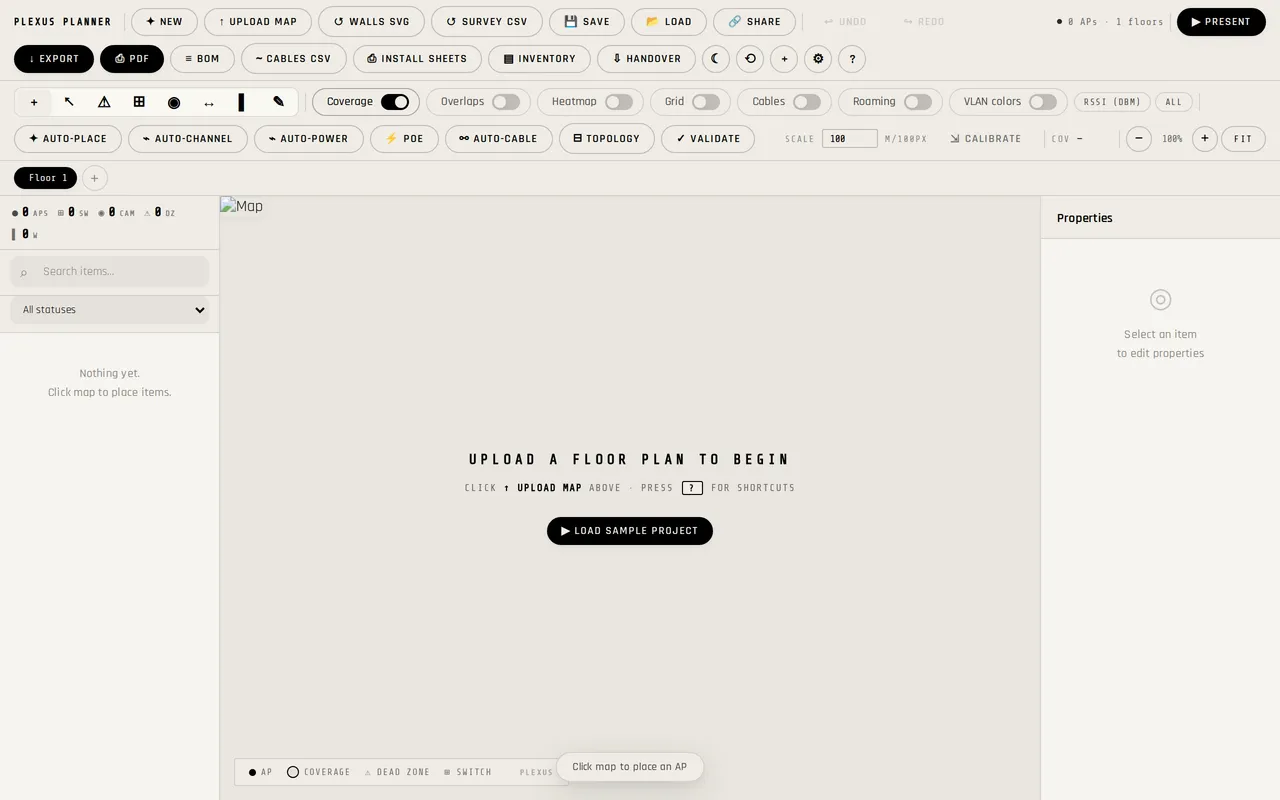Open the BOM button
1280x800 pixels.
click(x=202, y=59)
